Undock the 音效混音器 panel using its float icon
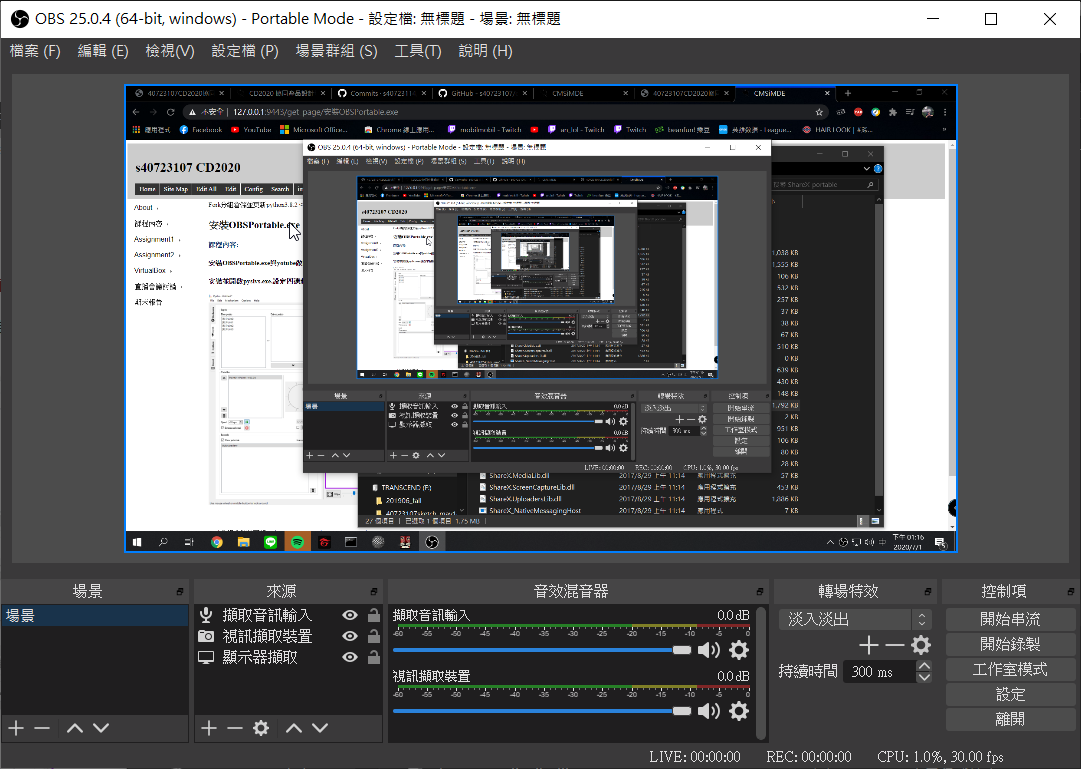Viewport: 1081px width, 769px height. pyautogui.click(x=762, y=592)
